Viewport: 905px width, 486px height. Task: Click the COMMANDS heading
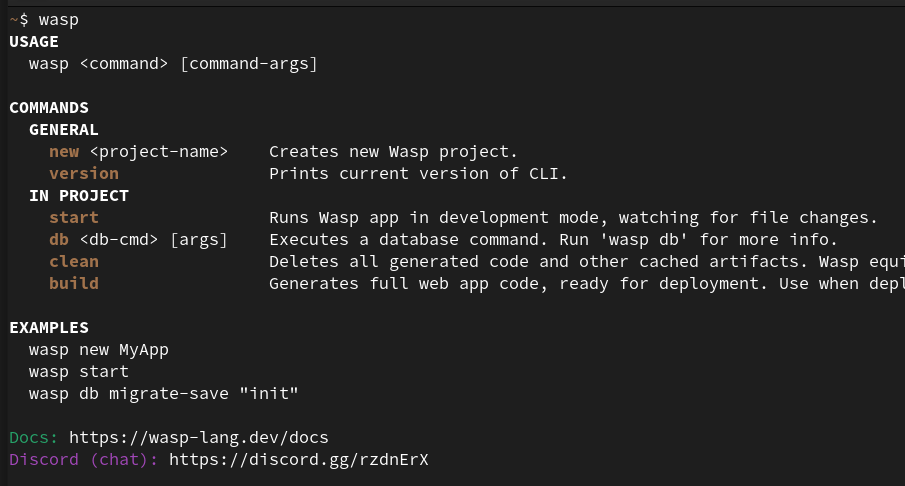tap(49, 108)
